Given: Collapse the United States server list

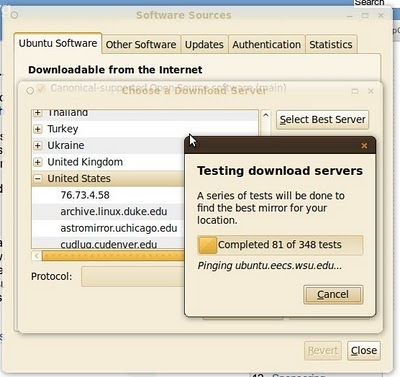Looking at the screenshot, I should pyautogui.click(x=38, y=179).
